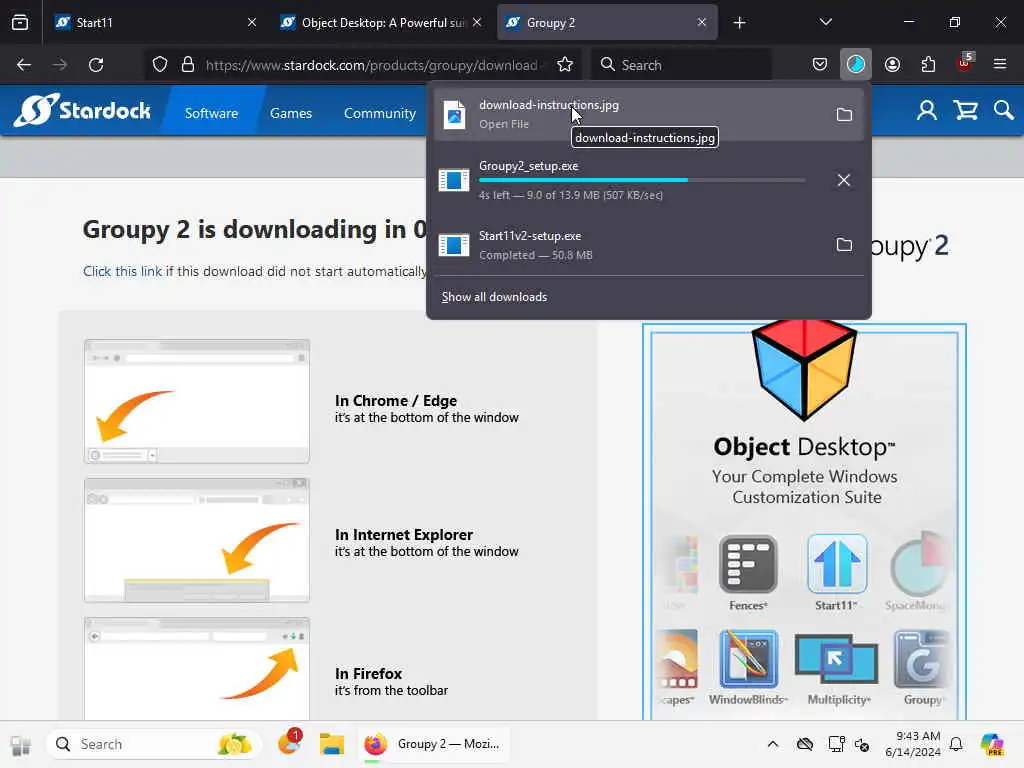Open tracking protection shield icon
The height and width of the screenshot is (768, 1024).
coord(160,65)
